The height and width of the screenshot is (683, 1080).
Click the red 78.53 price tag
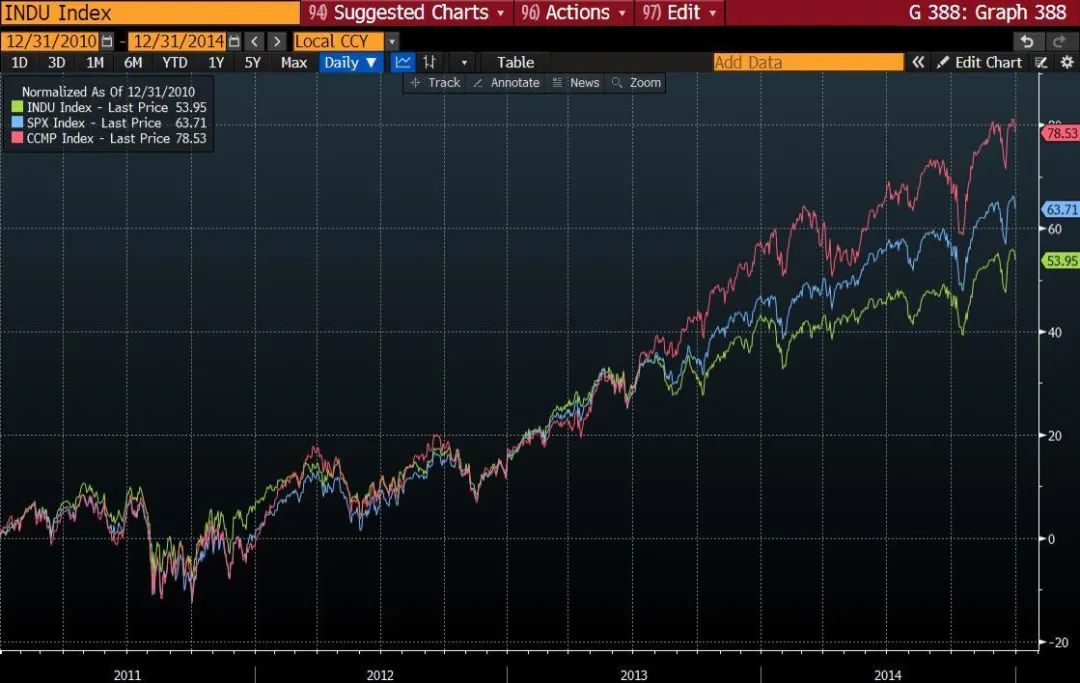click(1060, 133)
